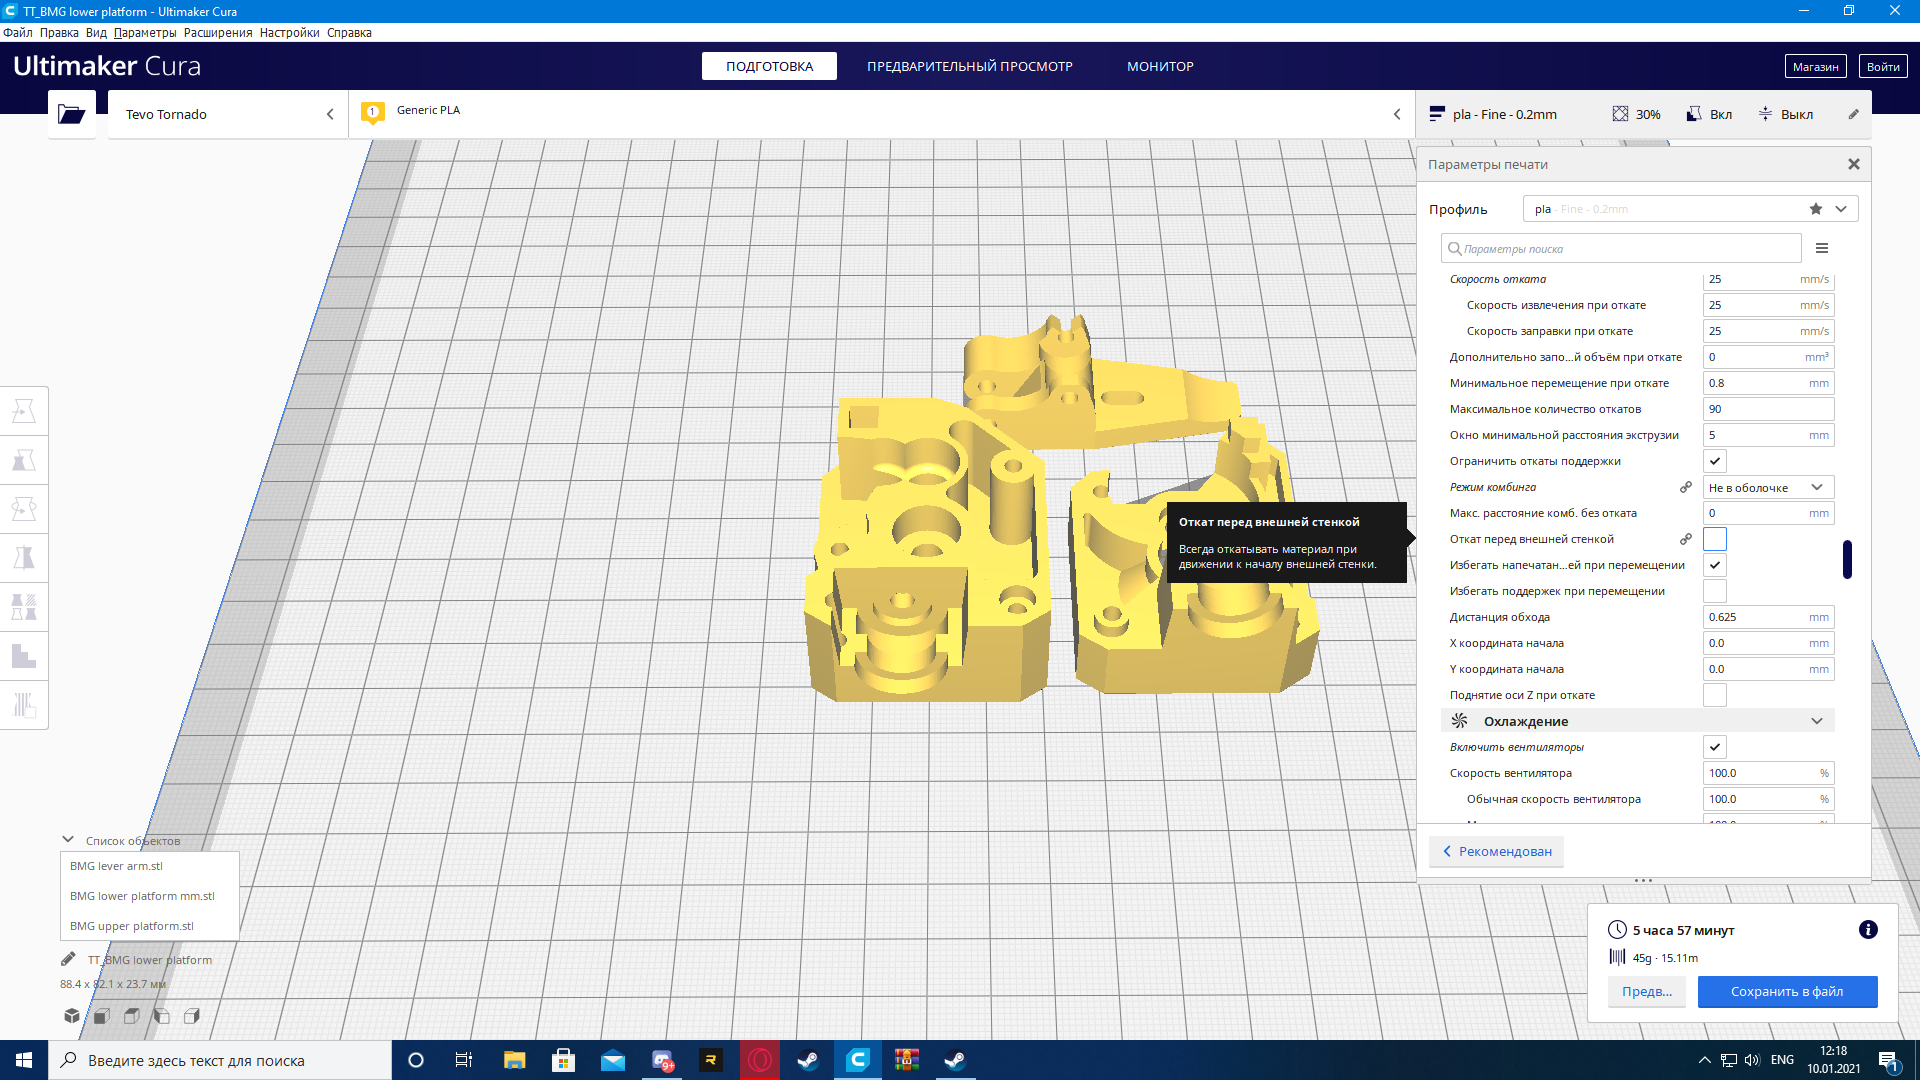Select the Move tool in left toolbar
This screenshot has height=1080, width=1920.
[24, 411]
